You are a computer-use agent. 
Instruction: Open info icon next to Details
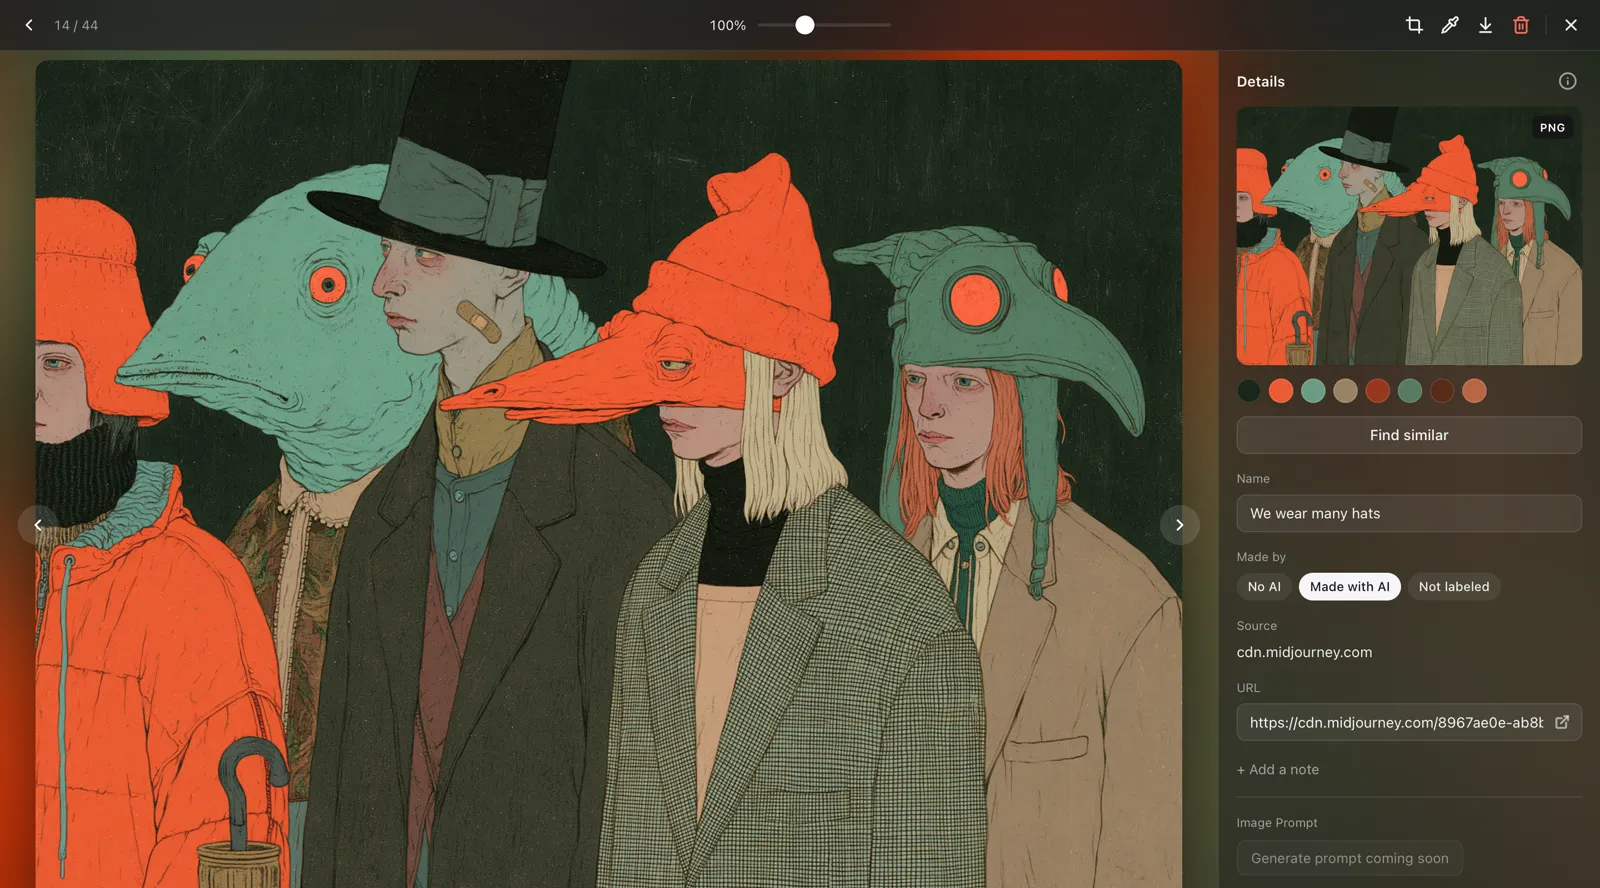[1567, 81]
